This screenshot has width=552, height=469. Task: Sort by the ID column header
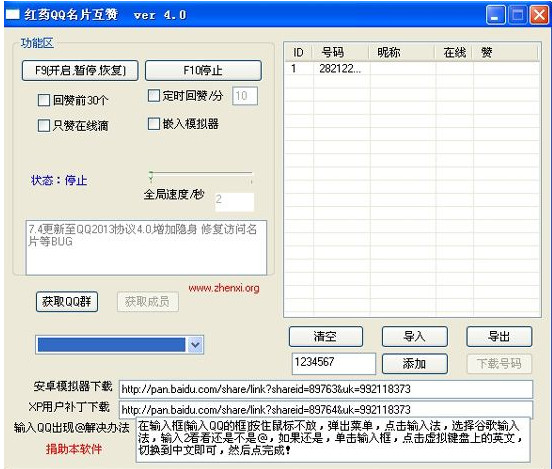click(x=298, y=52)
